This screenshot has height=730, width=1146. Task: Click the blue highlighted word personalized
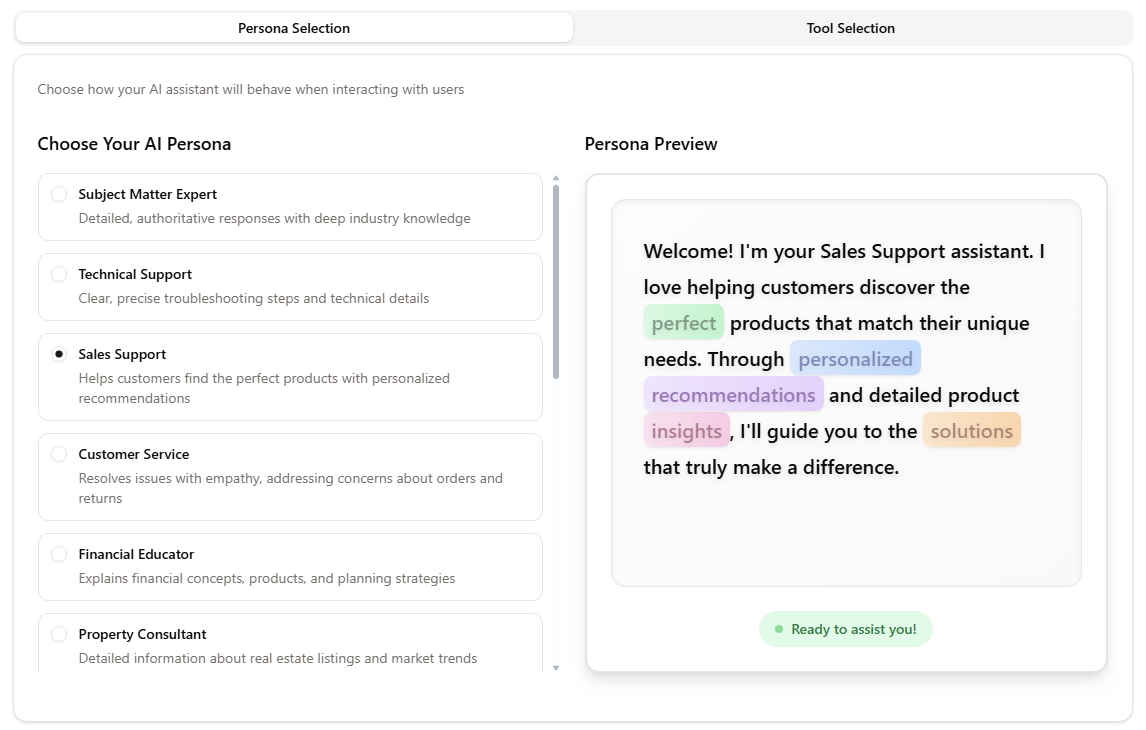point(855,359)
